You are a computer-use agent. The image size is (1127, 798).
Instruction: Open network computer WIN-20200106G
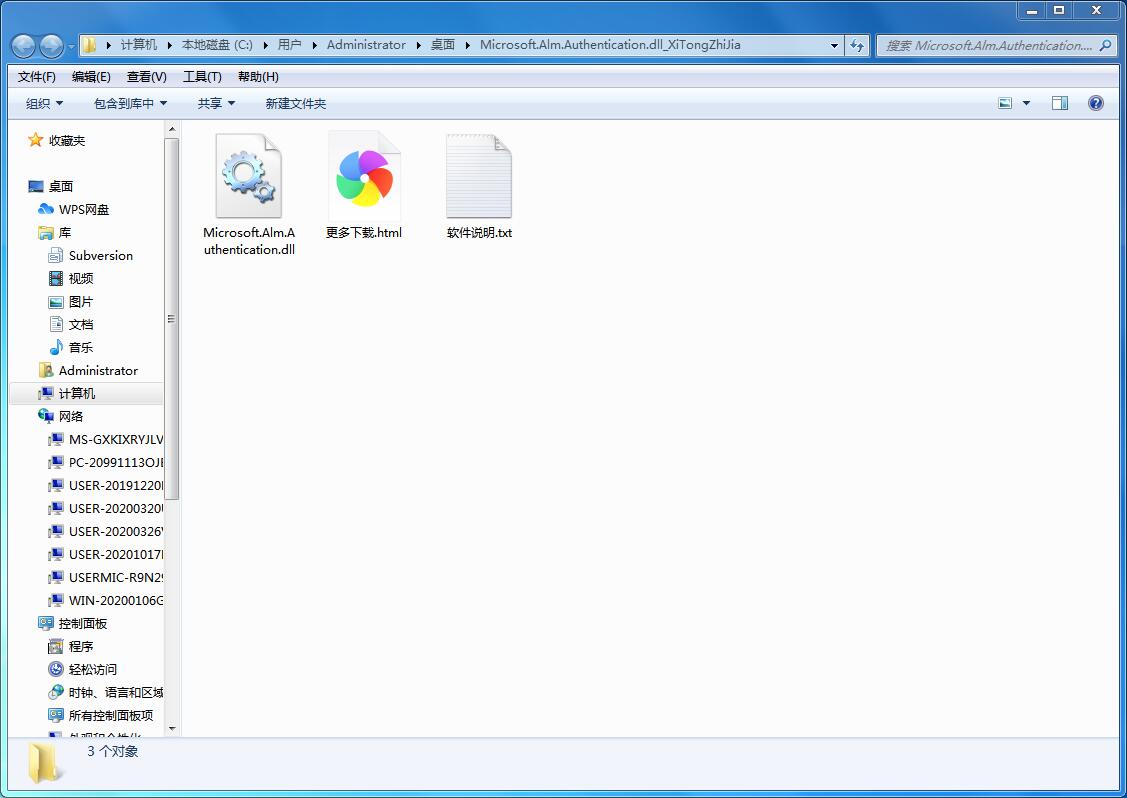[x=116, y=601]
